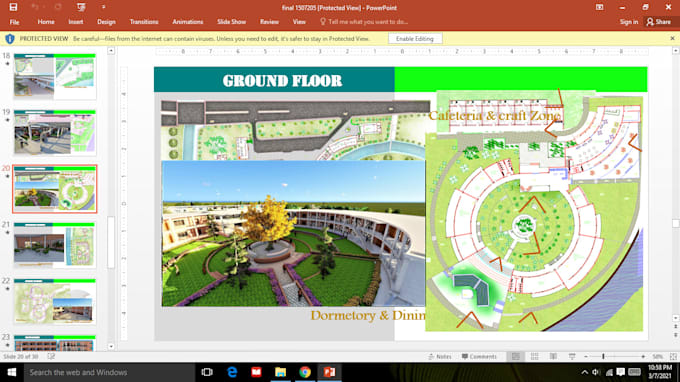The height and width of the screenshot is (382, 680).
Task: Select the Slide Show tab
Action: click(231, 22)
